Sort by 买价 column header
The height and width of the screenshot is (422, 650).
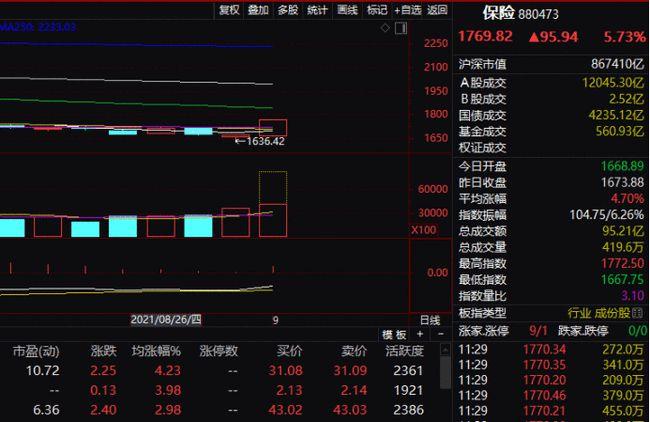[290, 352]
